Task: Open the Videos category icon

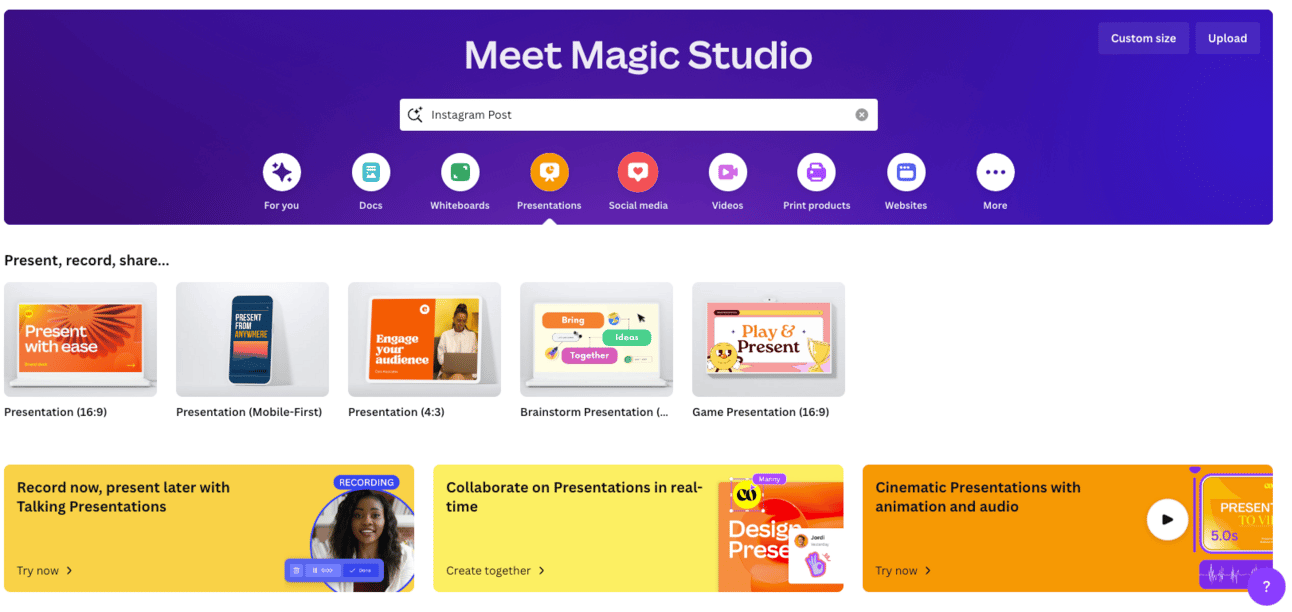Action: click(x=727, y=172)
